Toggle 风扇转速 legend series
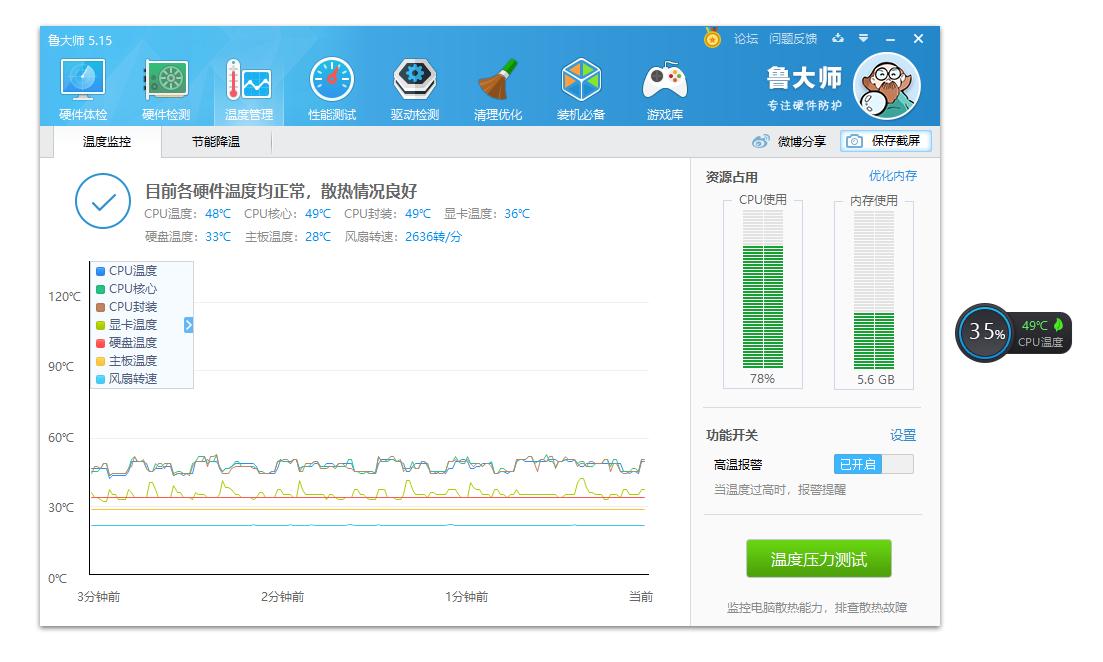This screenshot has width=1103, height=662. point(127,378)
